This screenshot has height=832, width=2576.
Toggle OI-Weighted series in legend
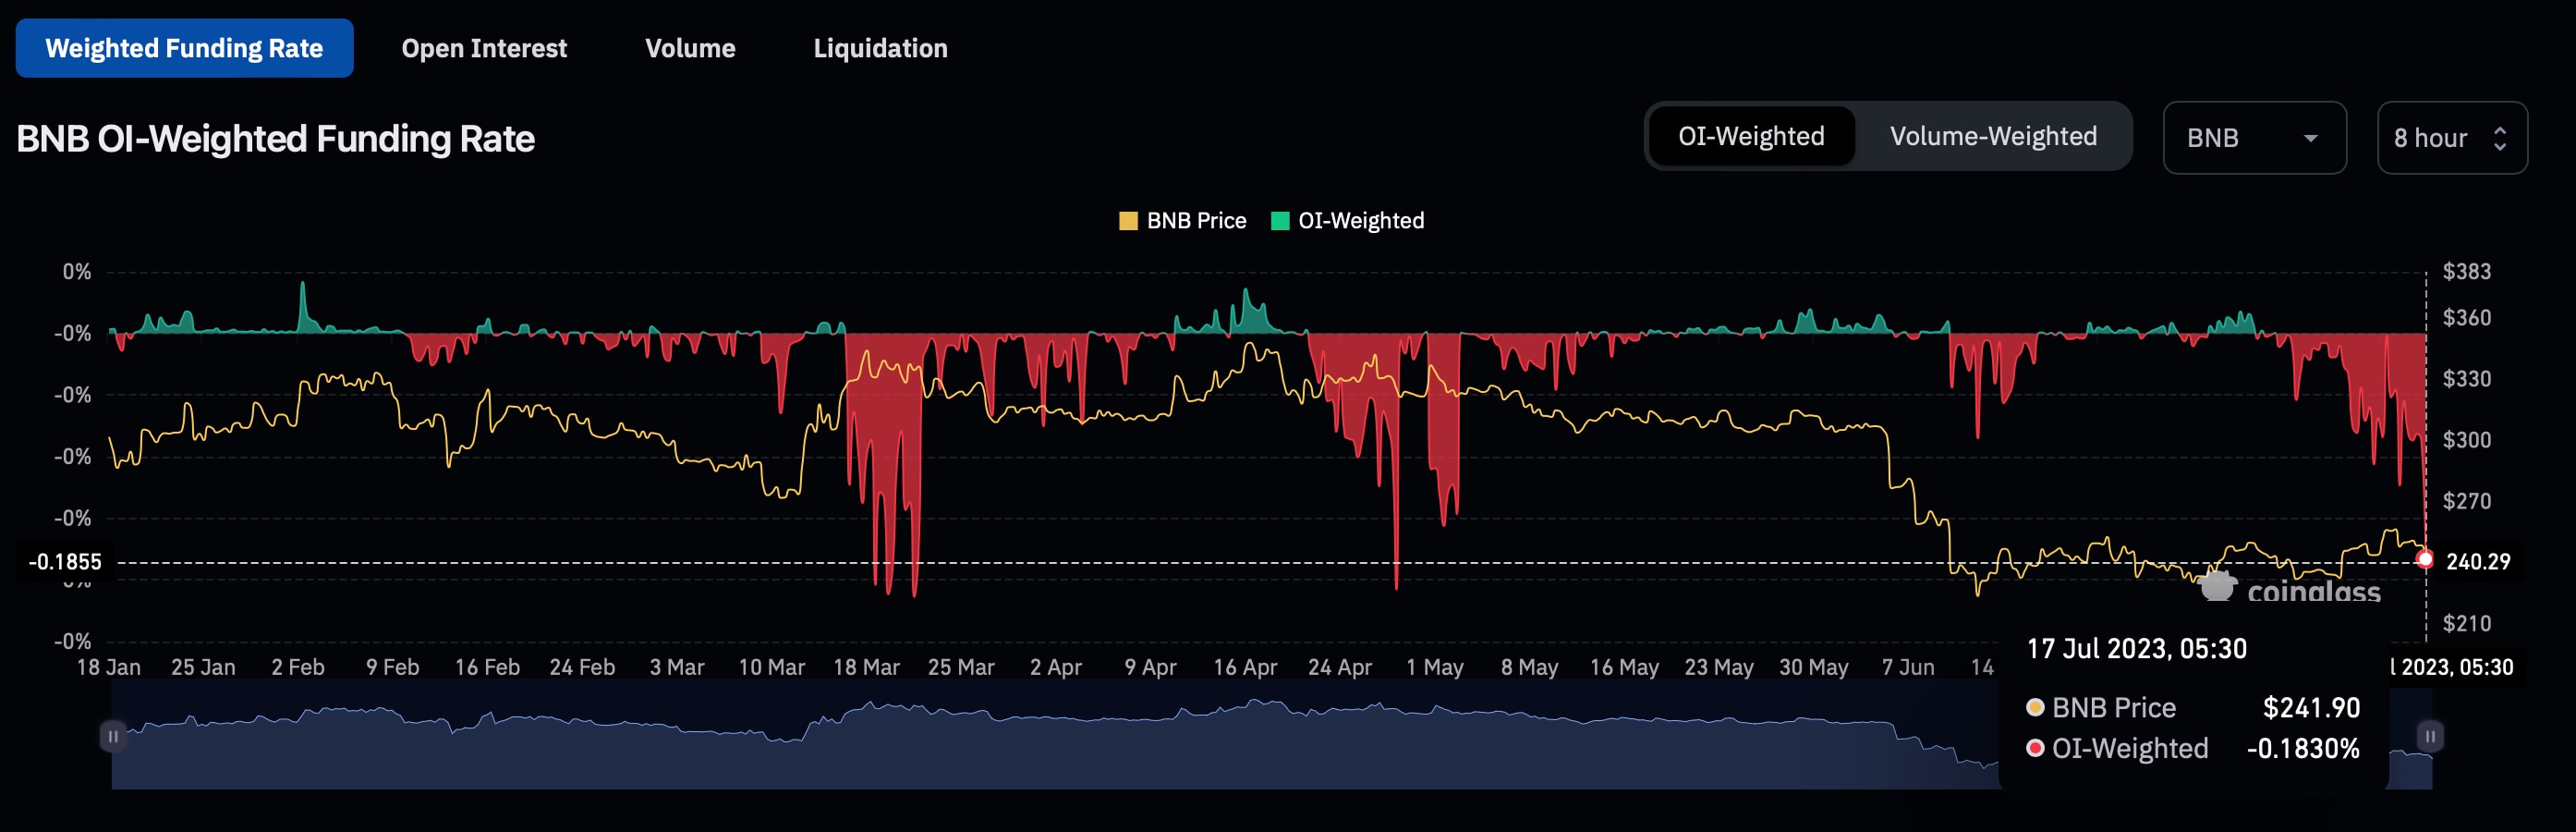pos(1348,221)
